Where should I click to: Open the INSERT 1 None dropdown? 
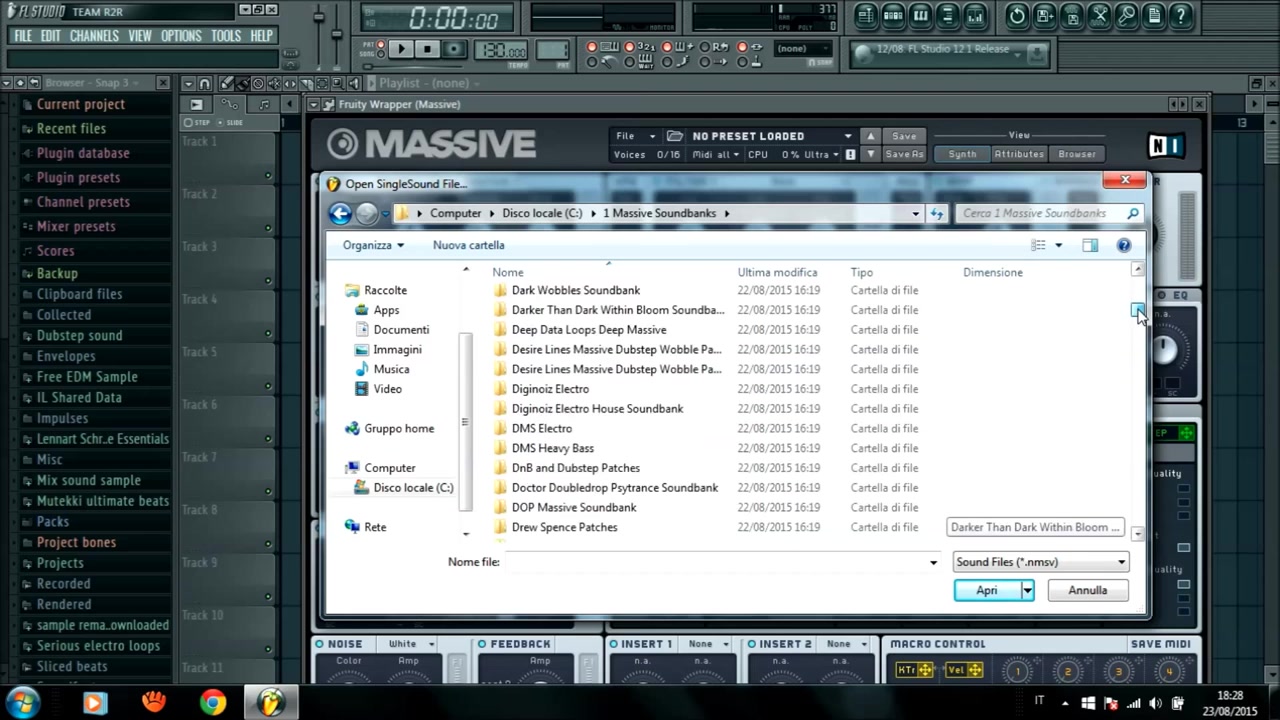tap(707, 644)
